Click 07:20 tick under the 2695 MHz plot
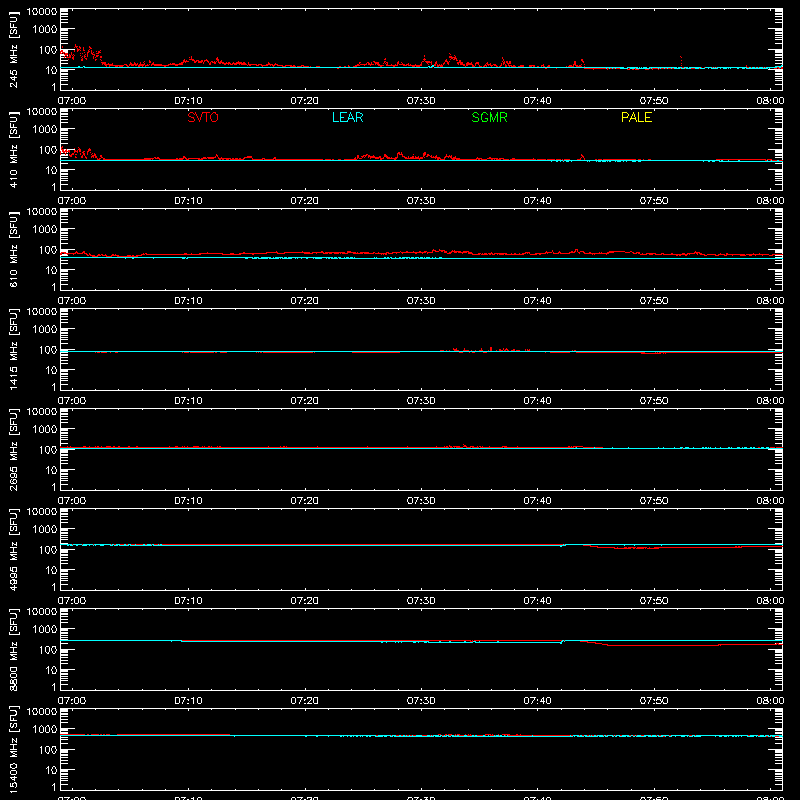 coord(305,501)
